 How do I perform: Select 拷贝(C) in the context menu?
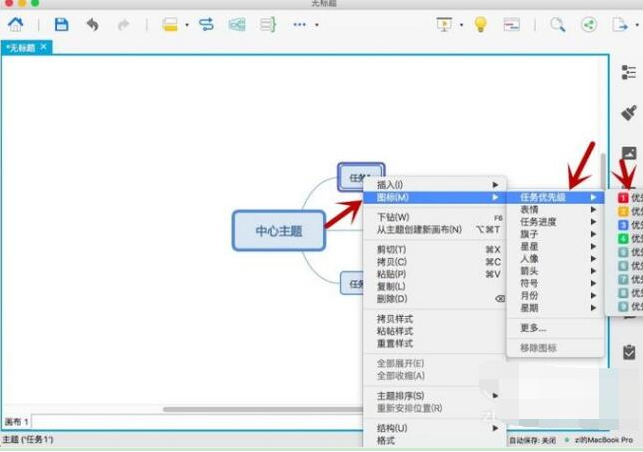click(x=435, y=262)
